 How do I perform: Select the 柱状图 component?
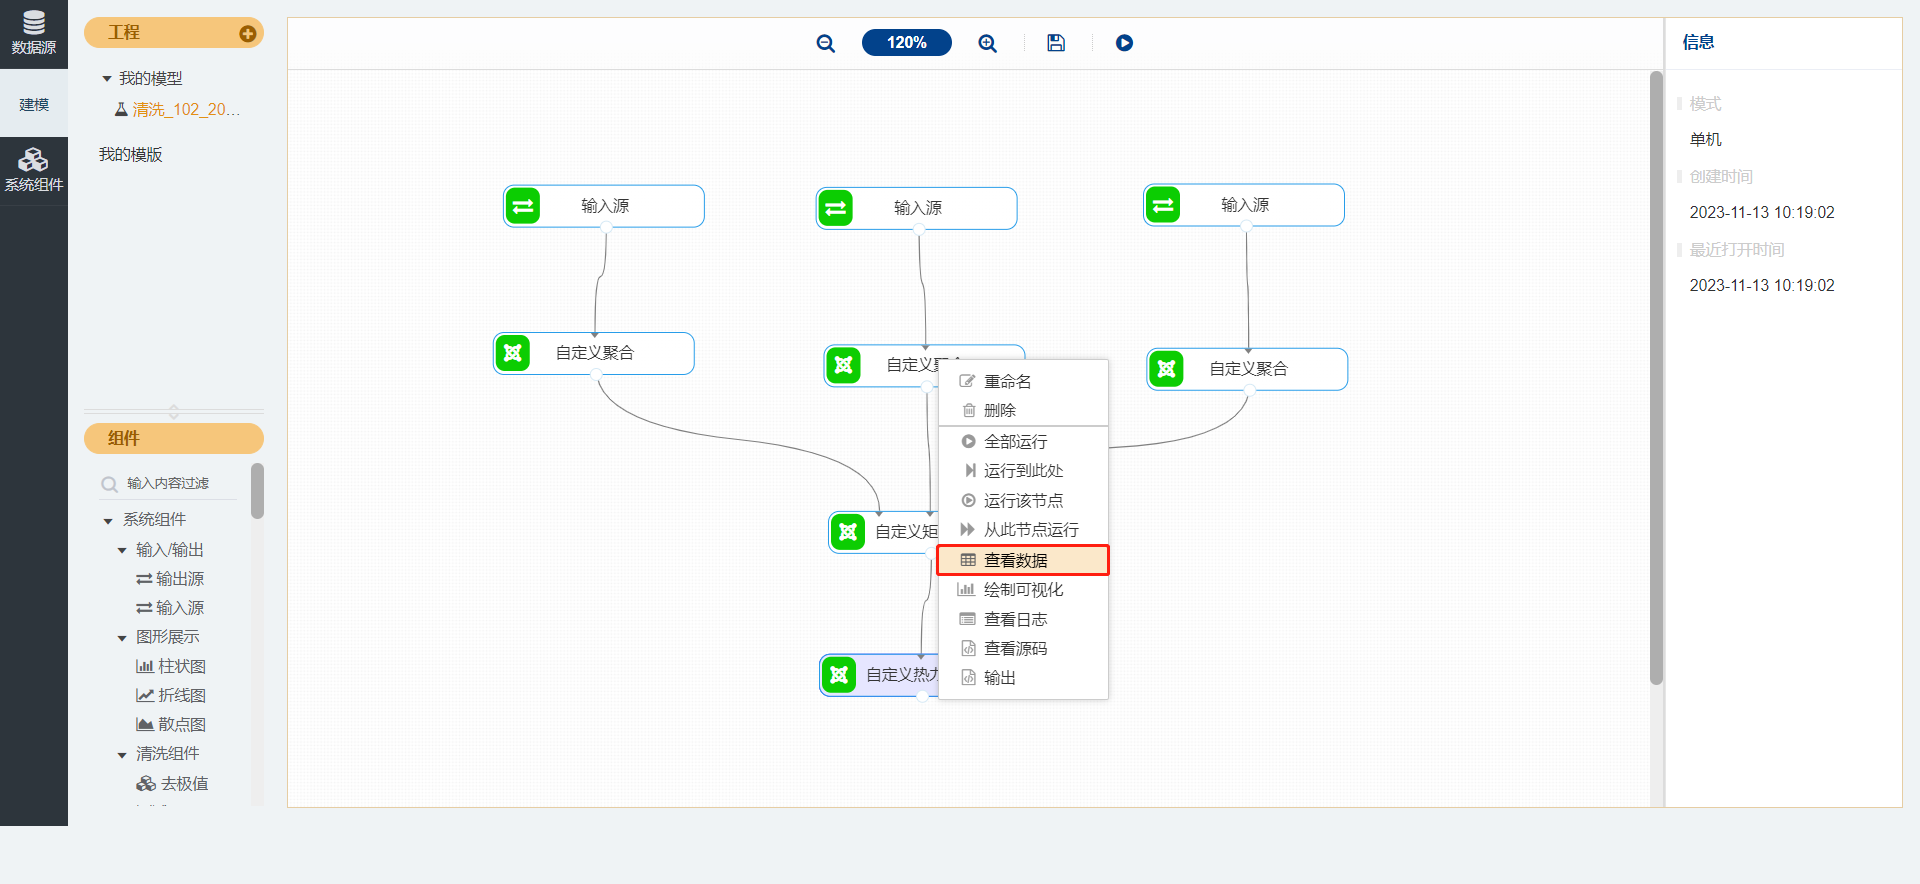tap(171, 667)
